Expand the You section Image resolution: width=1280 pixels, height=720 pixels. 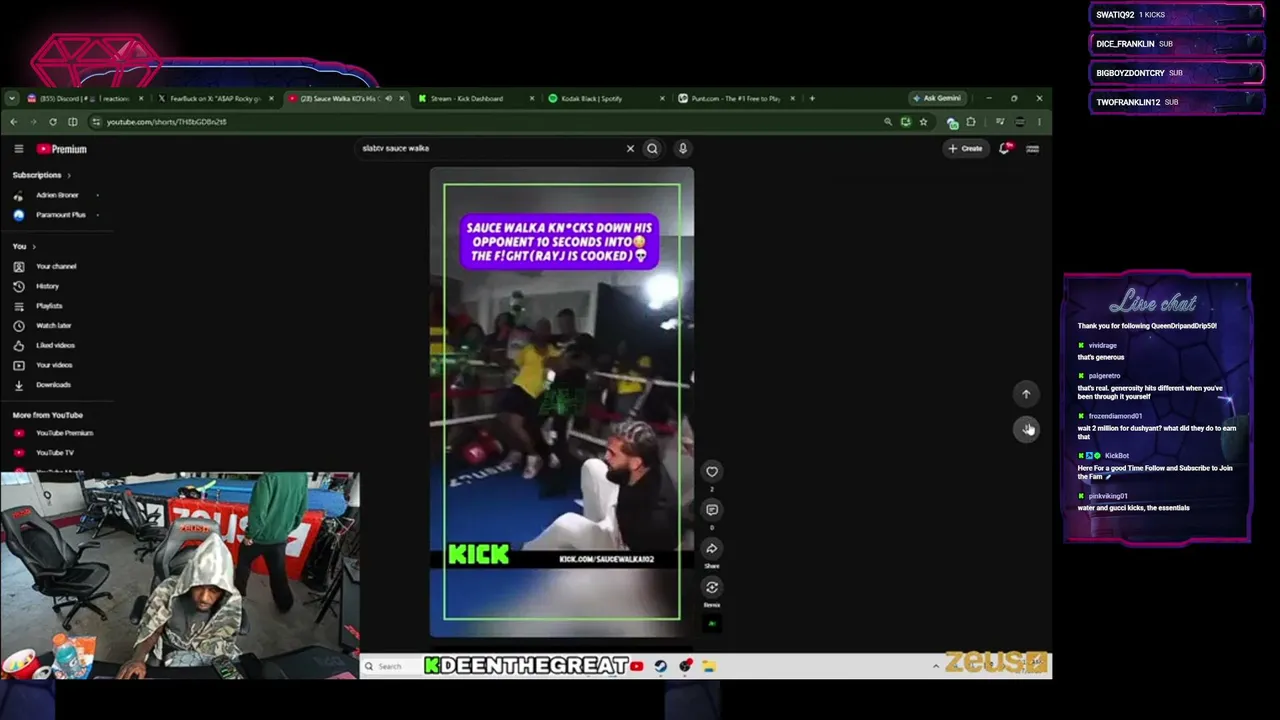click(24, 246)
